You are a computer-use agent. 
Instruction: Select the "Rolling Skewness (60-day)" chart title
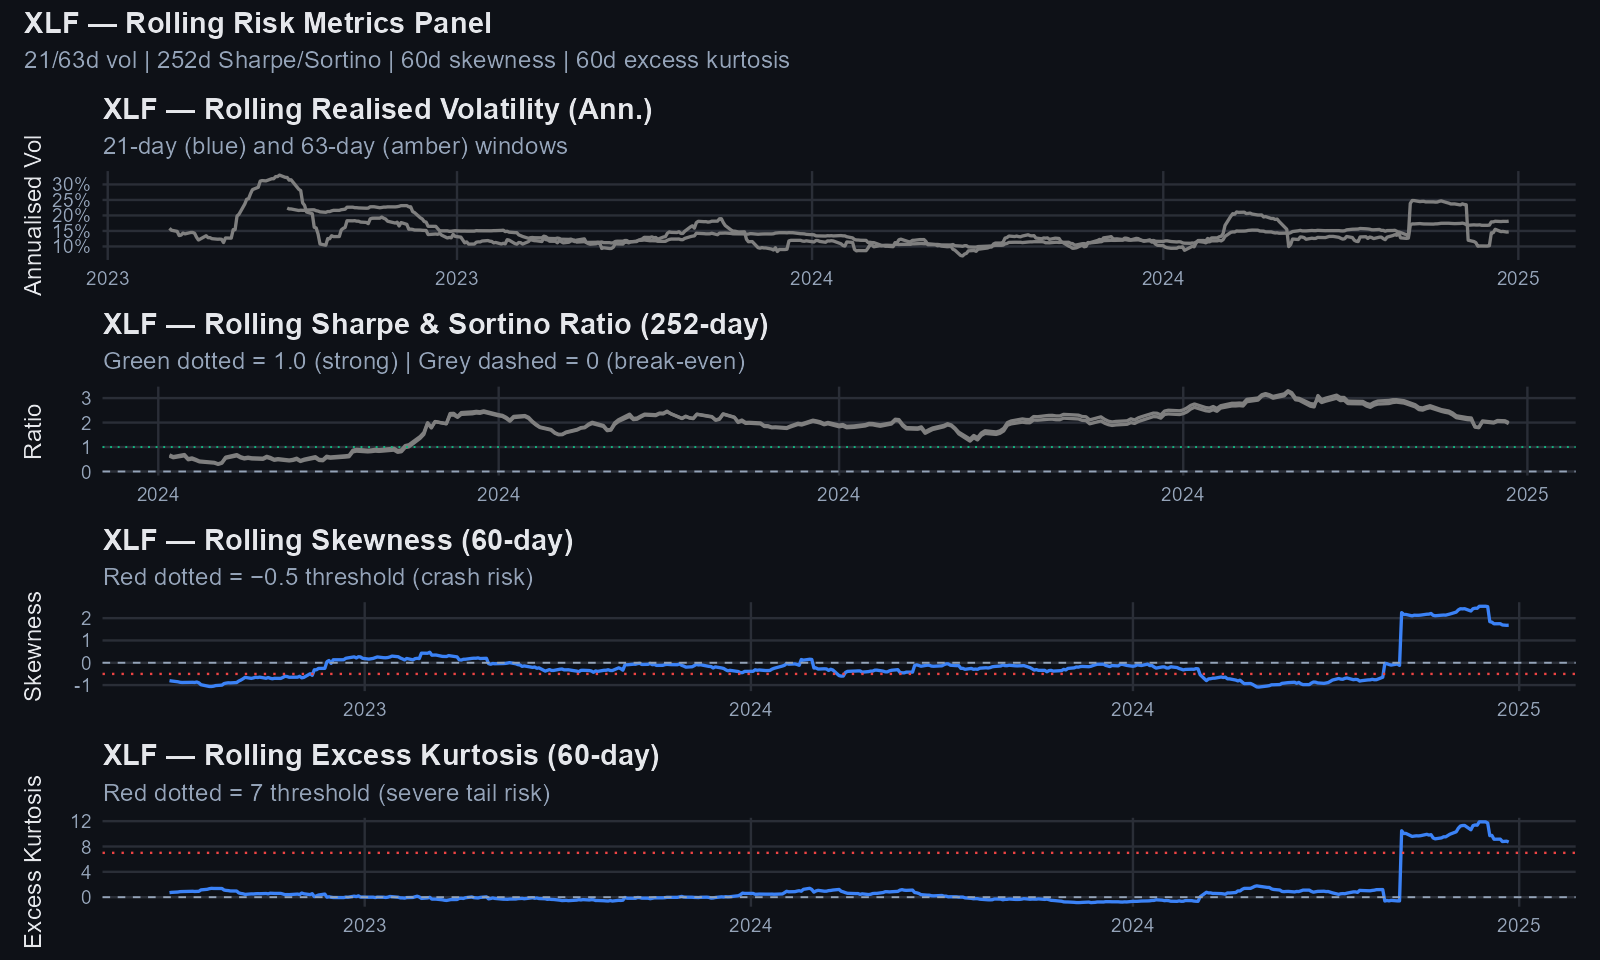coord(338,540)
